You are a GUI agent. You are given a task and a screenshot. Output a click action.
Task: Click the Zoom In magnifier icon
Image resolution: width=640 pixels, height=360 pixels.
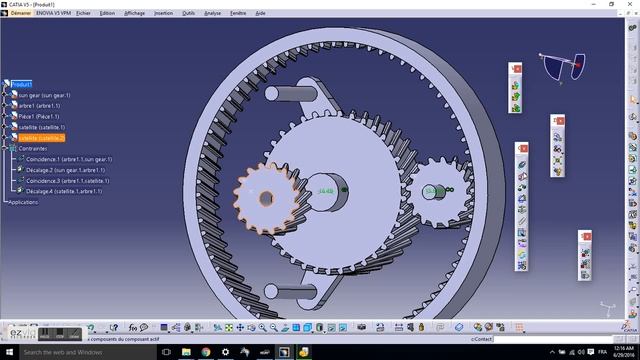tap(262, 327)
